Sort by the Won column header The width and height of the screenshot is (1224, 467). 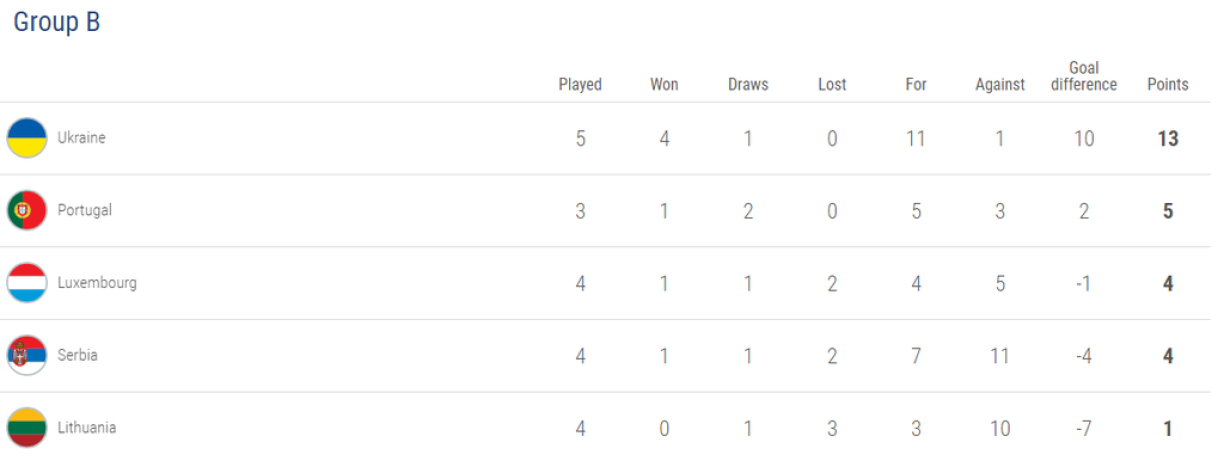point(664,85)
